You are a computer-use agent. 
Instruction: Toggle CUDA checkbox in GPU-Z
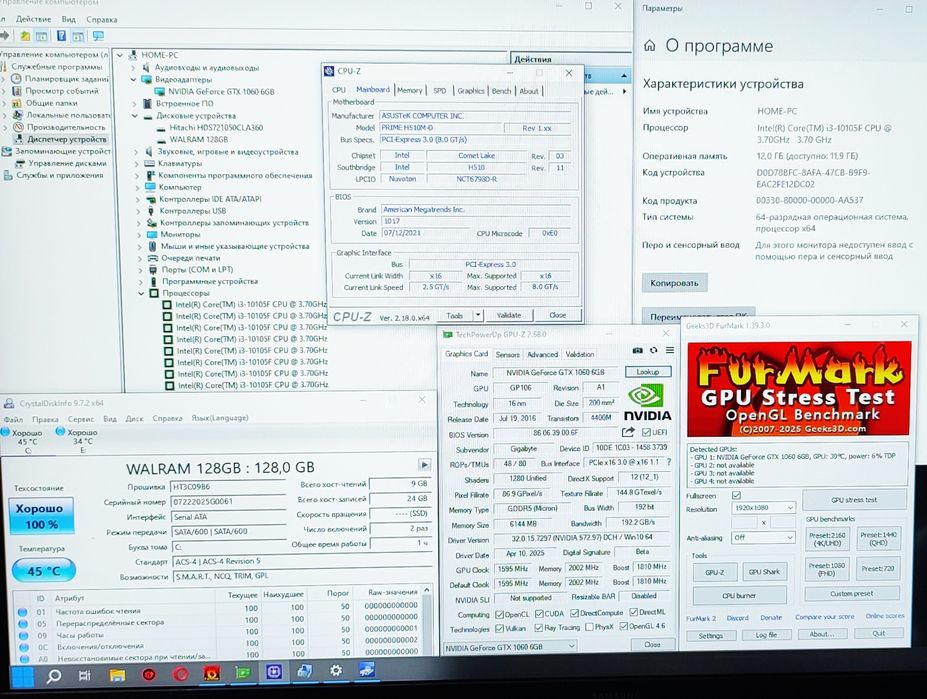[x=539, y=613]
